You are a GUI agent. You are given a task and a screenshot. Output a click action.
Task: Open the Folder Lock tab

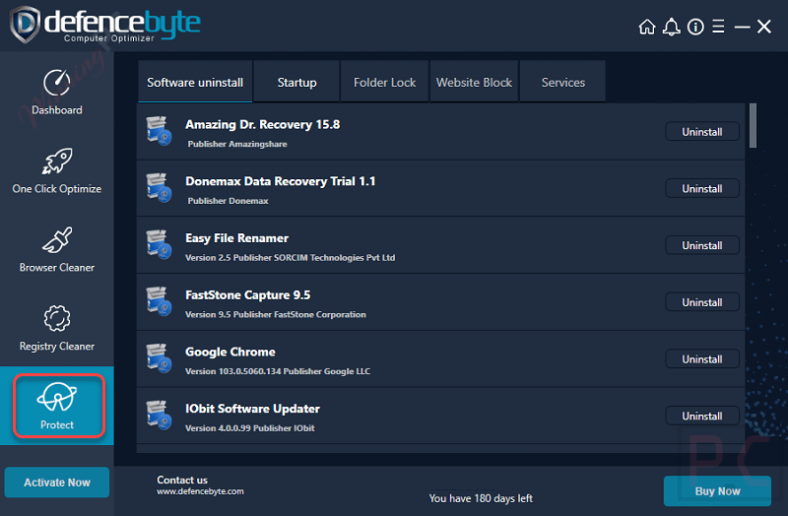pos(384,82)
